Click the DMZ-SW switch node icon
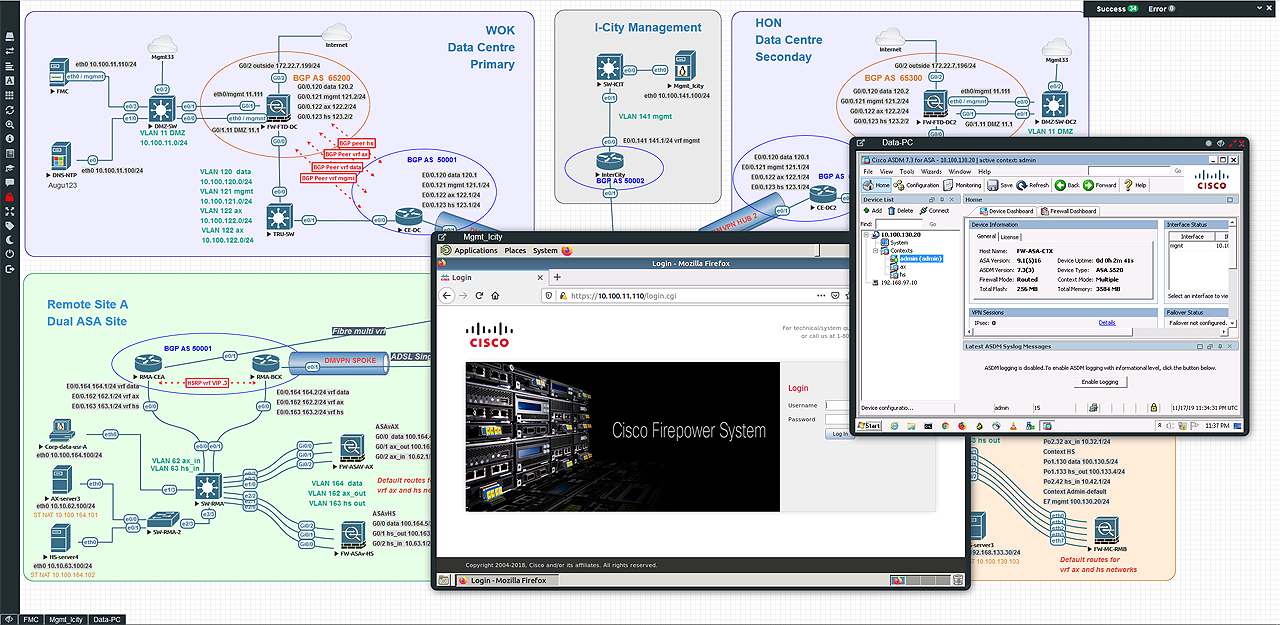The width and height of the screenshot is (1280, 625). click(x=160, y=107)
